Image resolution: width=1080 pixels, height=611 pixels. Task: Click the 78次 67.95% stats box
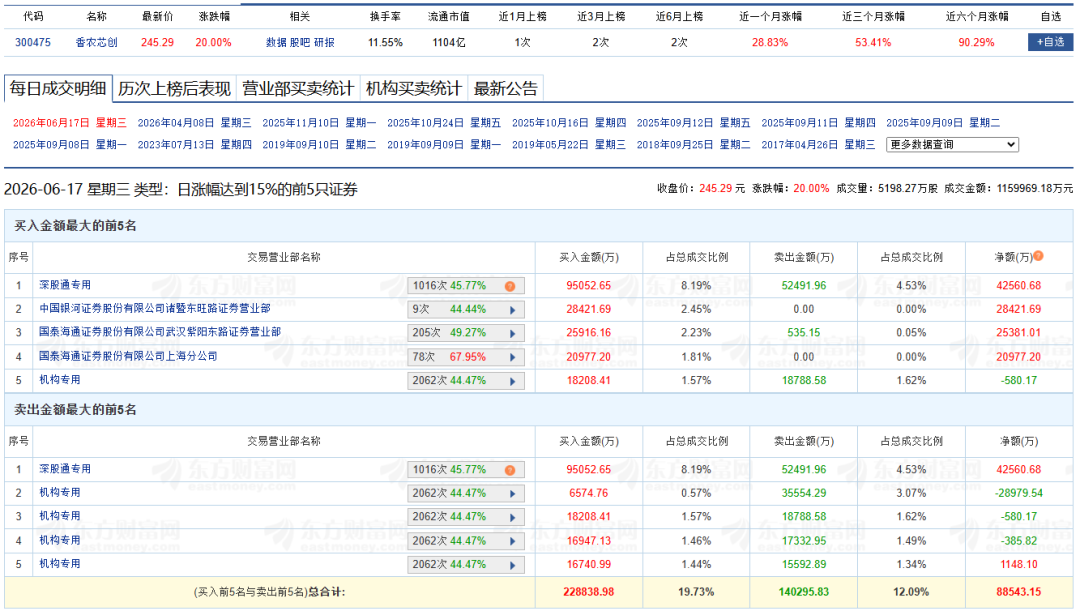[x=466, y=358]
